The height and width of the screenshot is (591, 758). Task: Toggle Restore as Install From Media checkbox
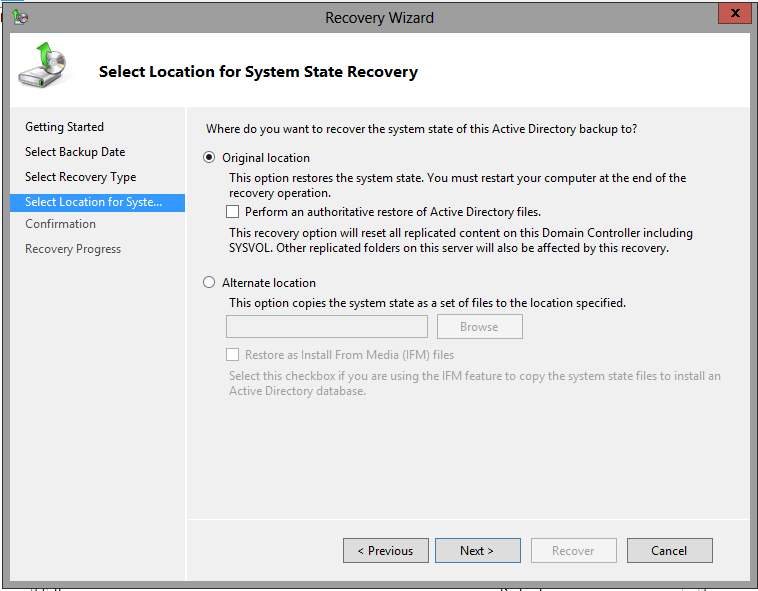[233, 355]
